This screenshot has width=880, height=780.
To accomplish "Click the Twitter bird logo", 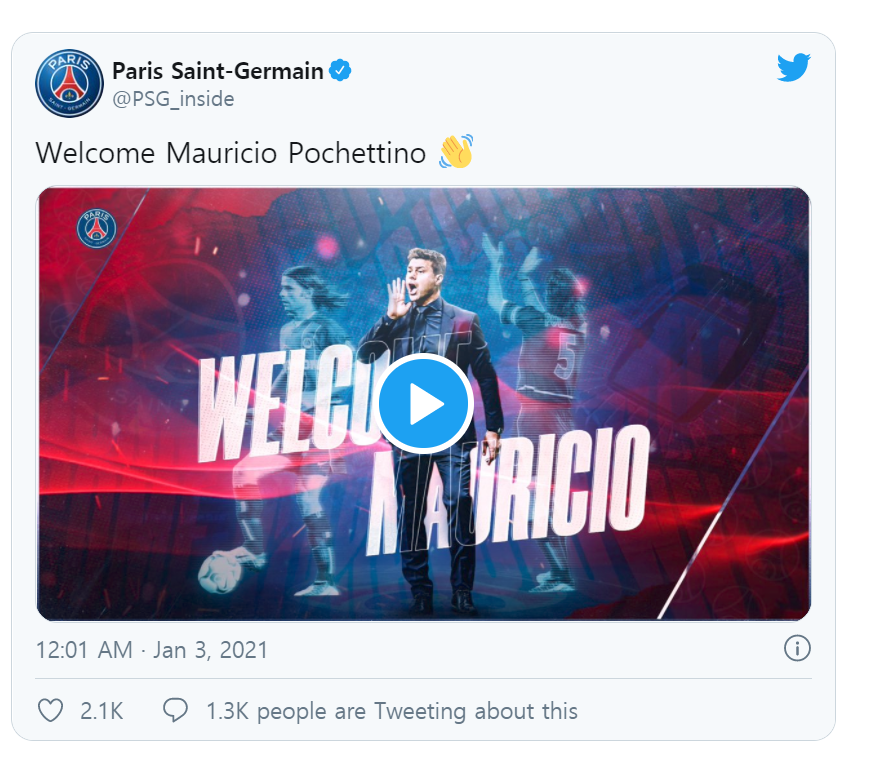I will 793,69.
